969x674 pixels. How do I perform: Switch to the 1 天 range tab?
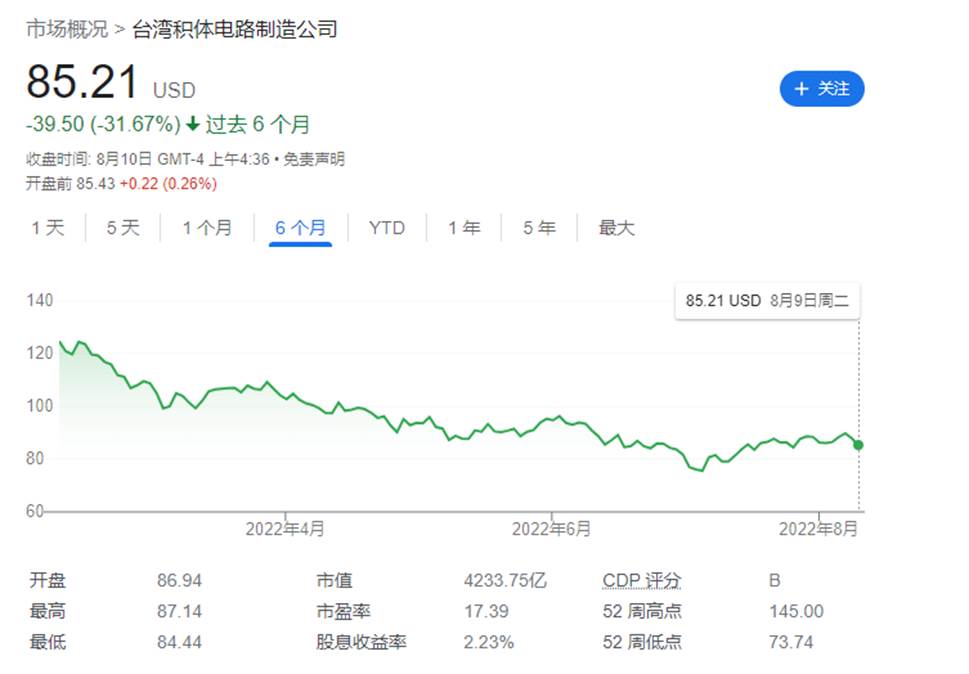[48, 228]
